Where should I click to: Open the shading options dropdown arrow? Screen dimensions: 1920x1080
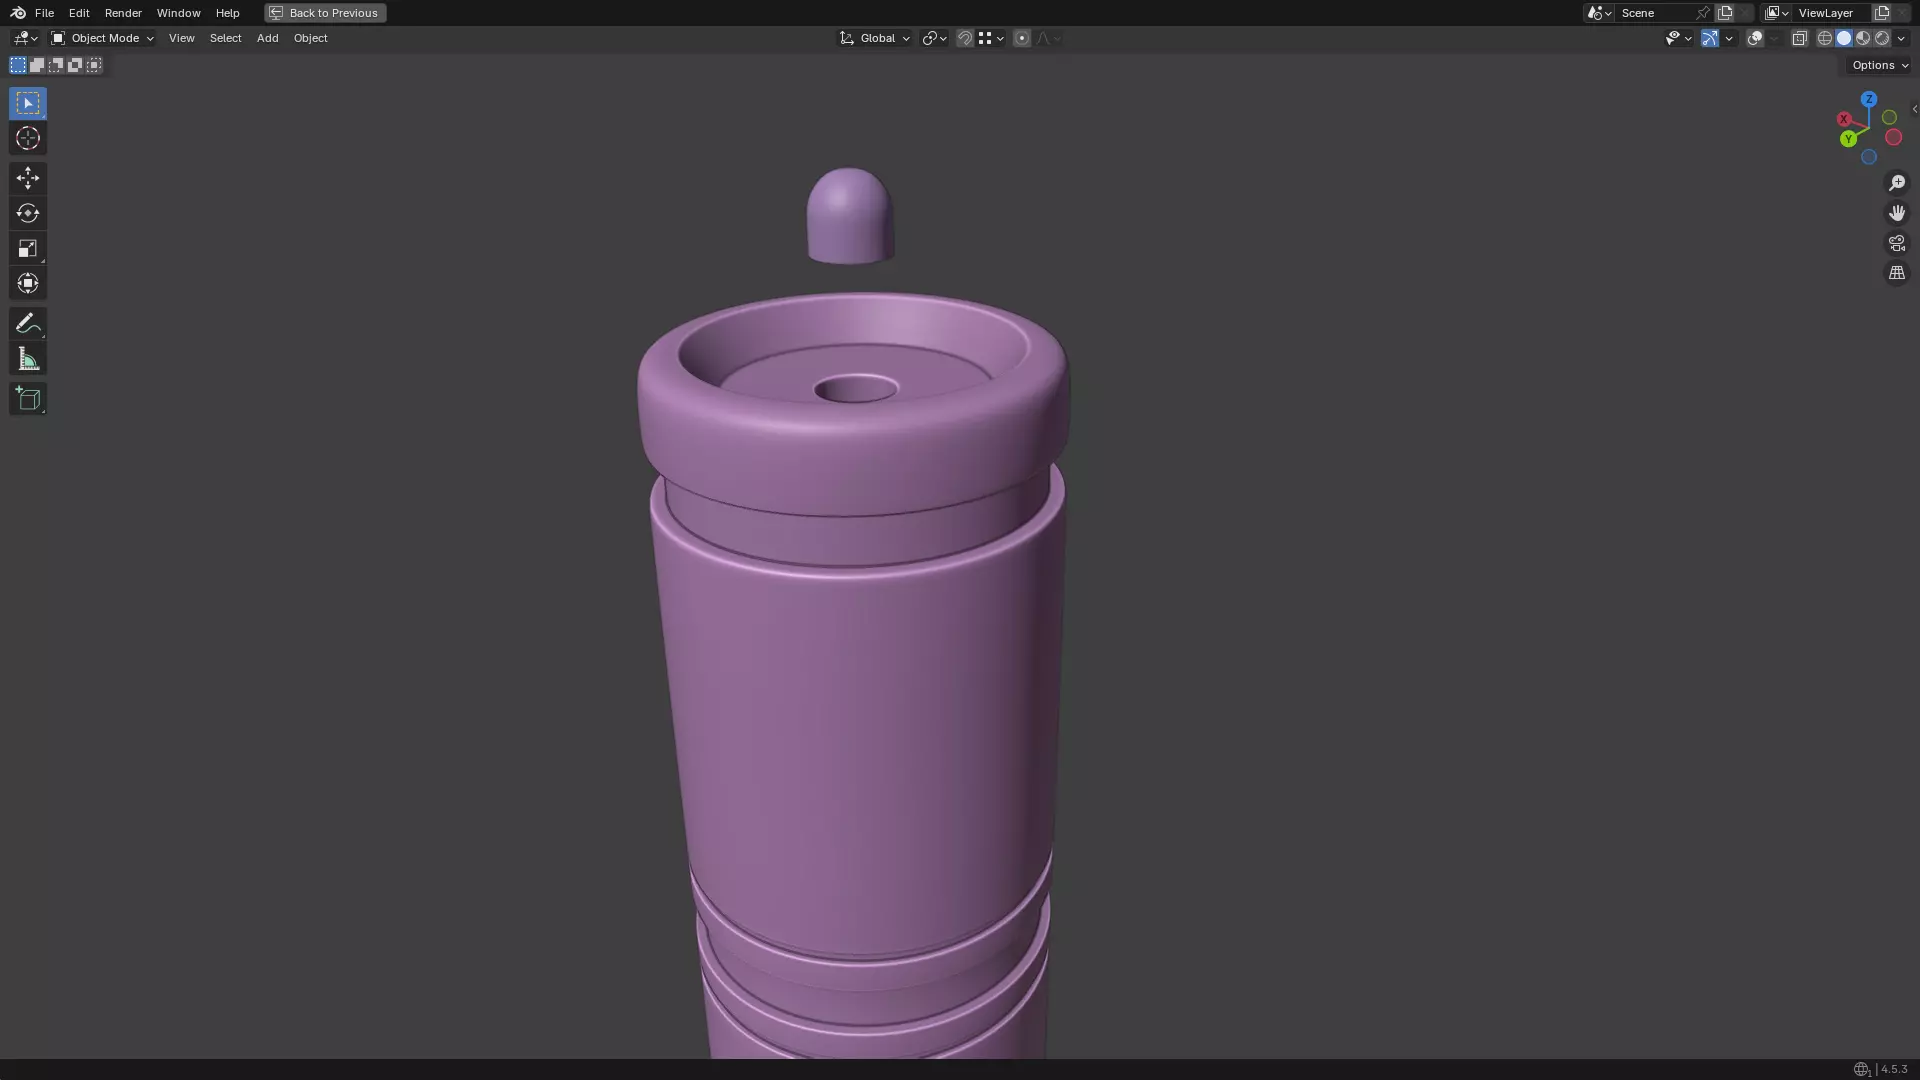click(x=1901, y=38)
